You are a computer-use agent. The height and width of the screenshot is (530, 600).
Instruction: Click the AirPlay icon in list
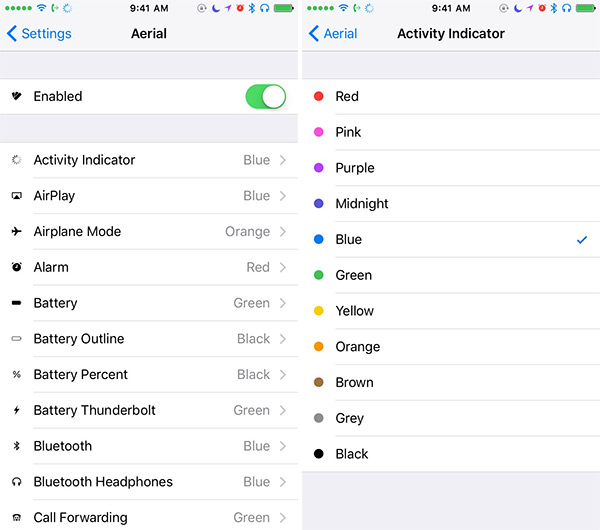[x=16, y=196]
